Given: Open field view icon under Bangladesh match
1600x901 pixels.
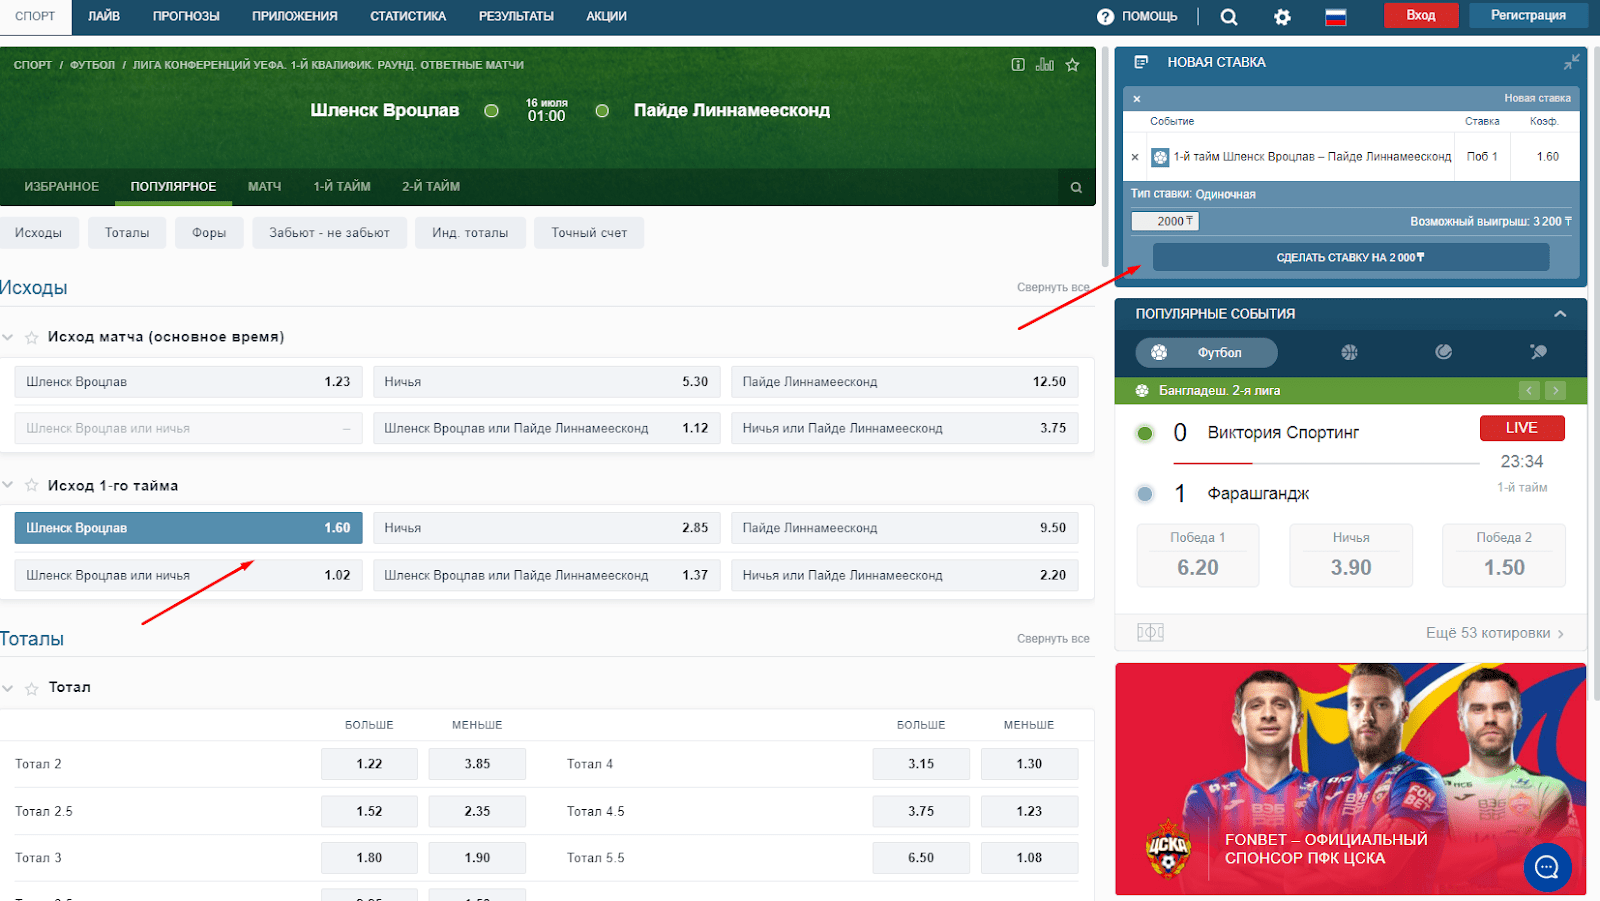Looking at the screenshot, I should [1150, 633].
